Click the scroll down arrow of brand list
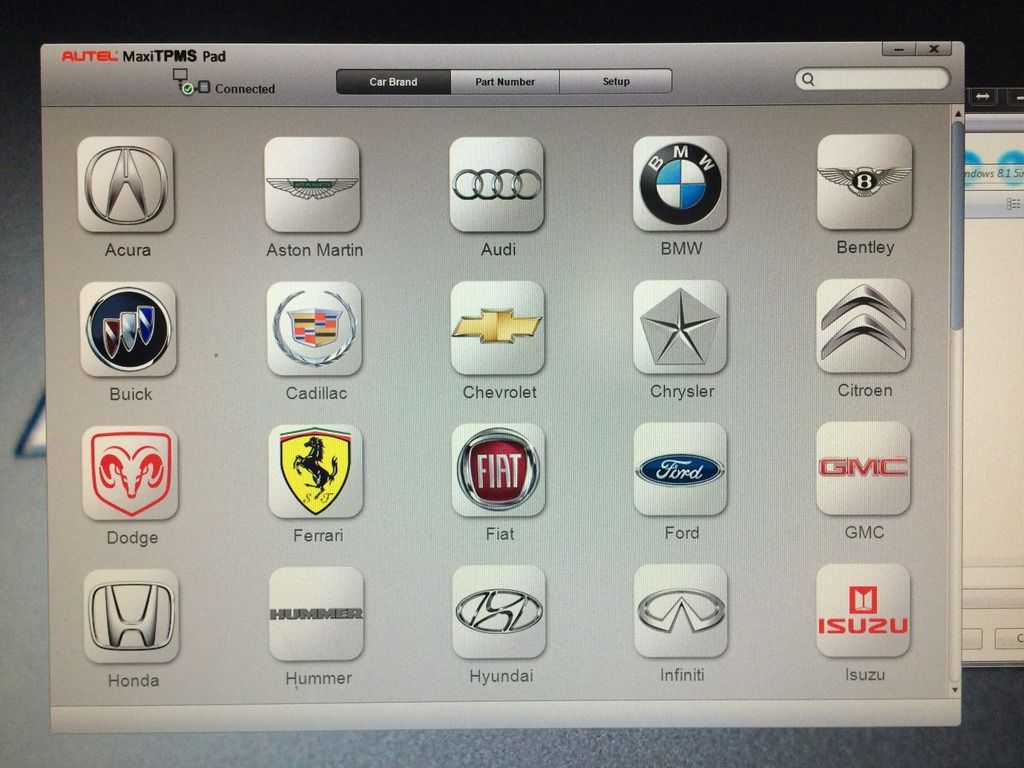Viewport: 1024px width, 768px height. tap(955, 690)
